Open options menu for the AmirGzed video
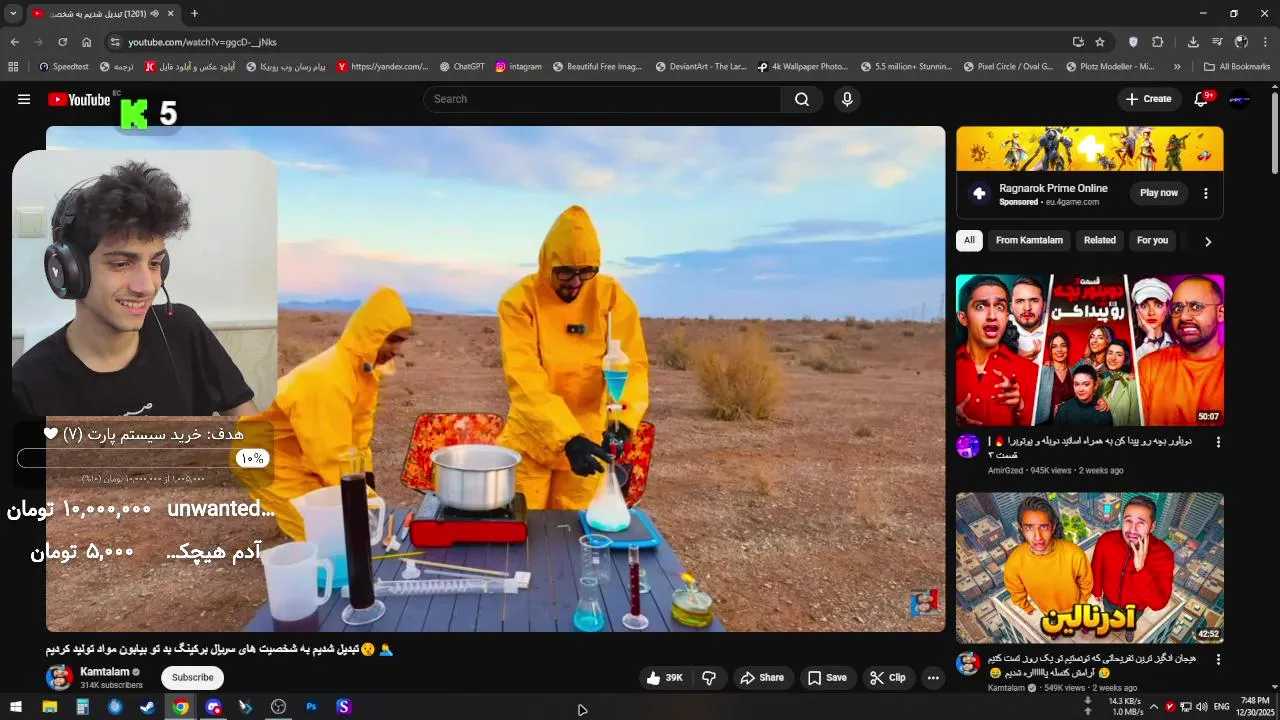Screen dimensions: 1280x720 (1218, 441)
